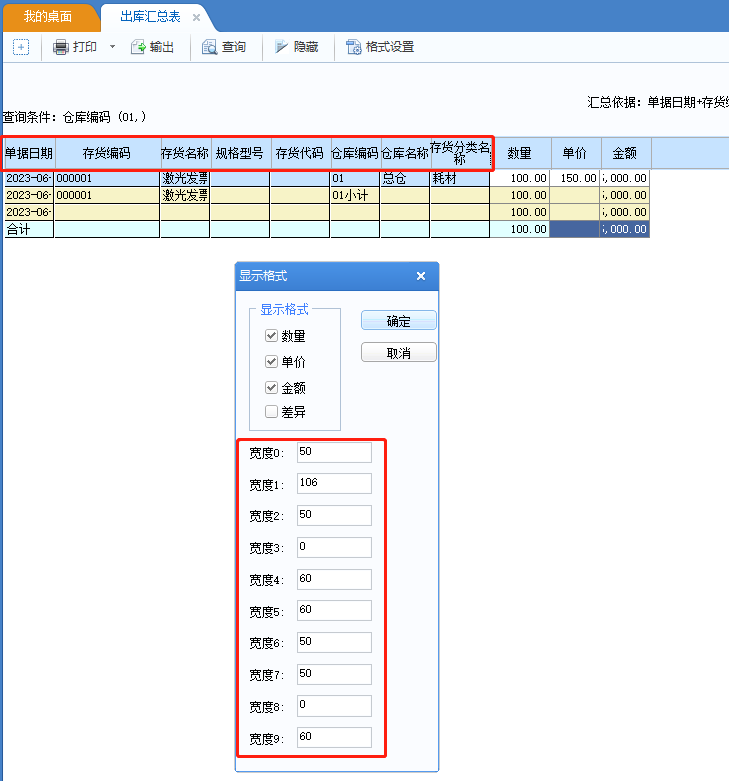Select the 01小计 cell
The height and width of the screenshot is (781, 729).
(x=355, y=195)
